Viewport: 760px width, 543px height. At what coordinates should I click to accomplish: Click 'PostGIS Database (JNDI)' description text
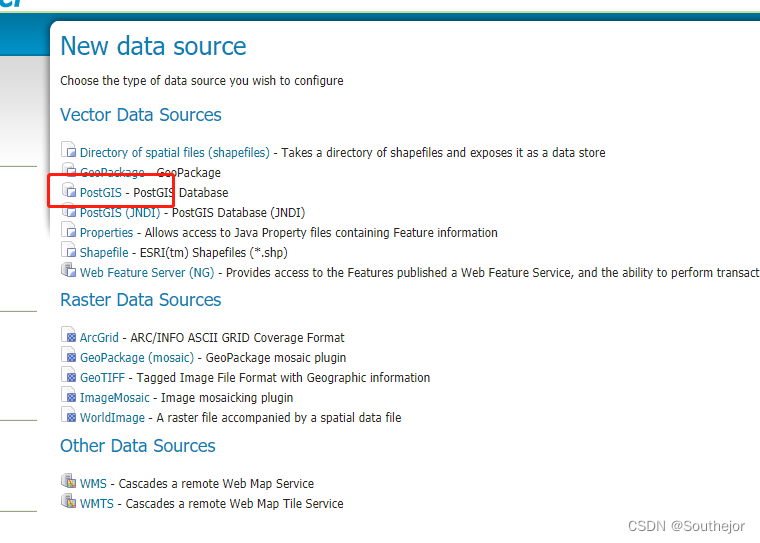point(238,213)
